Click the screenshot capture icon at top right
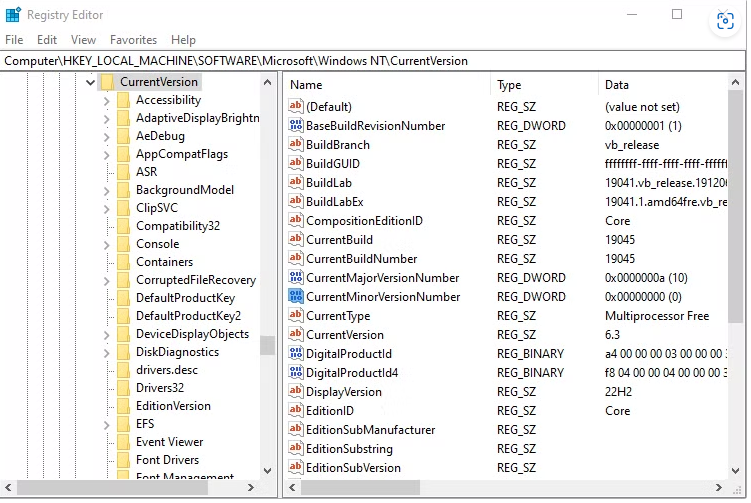This screenshot has height=503, width=751. point(725,21)
